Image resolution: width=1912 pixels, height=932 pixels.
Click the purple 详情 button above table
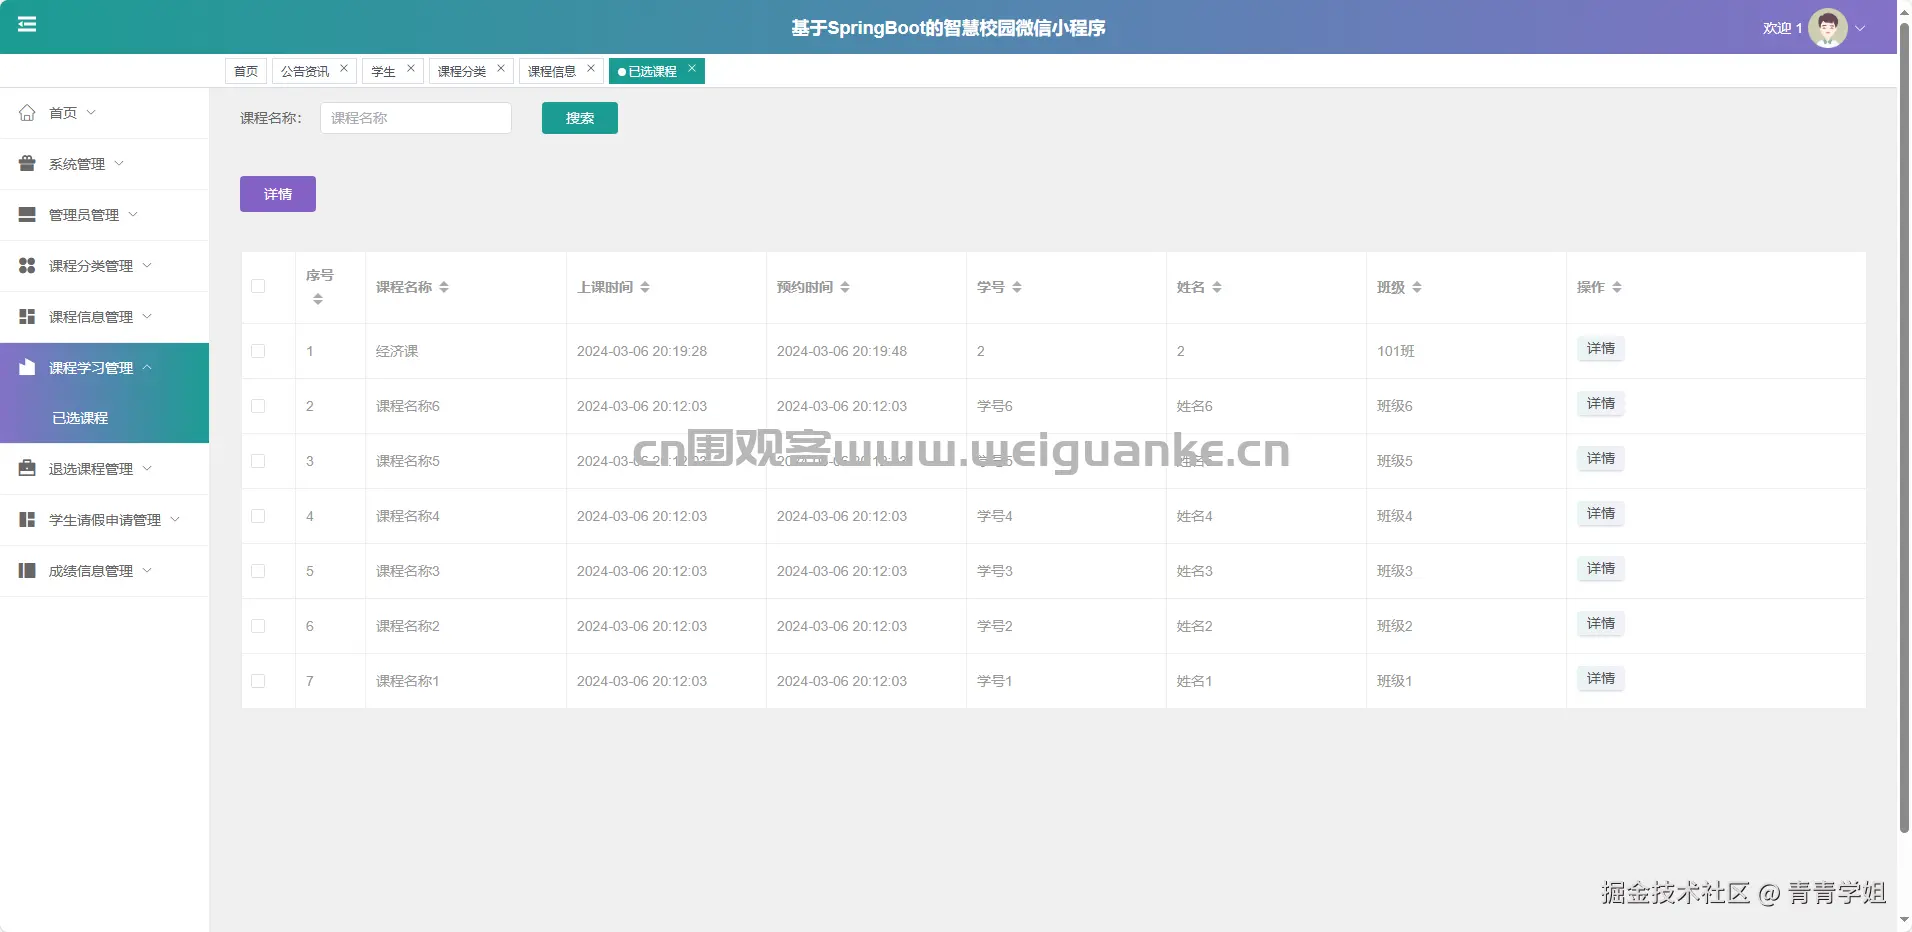click(x=278, y=194)
